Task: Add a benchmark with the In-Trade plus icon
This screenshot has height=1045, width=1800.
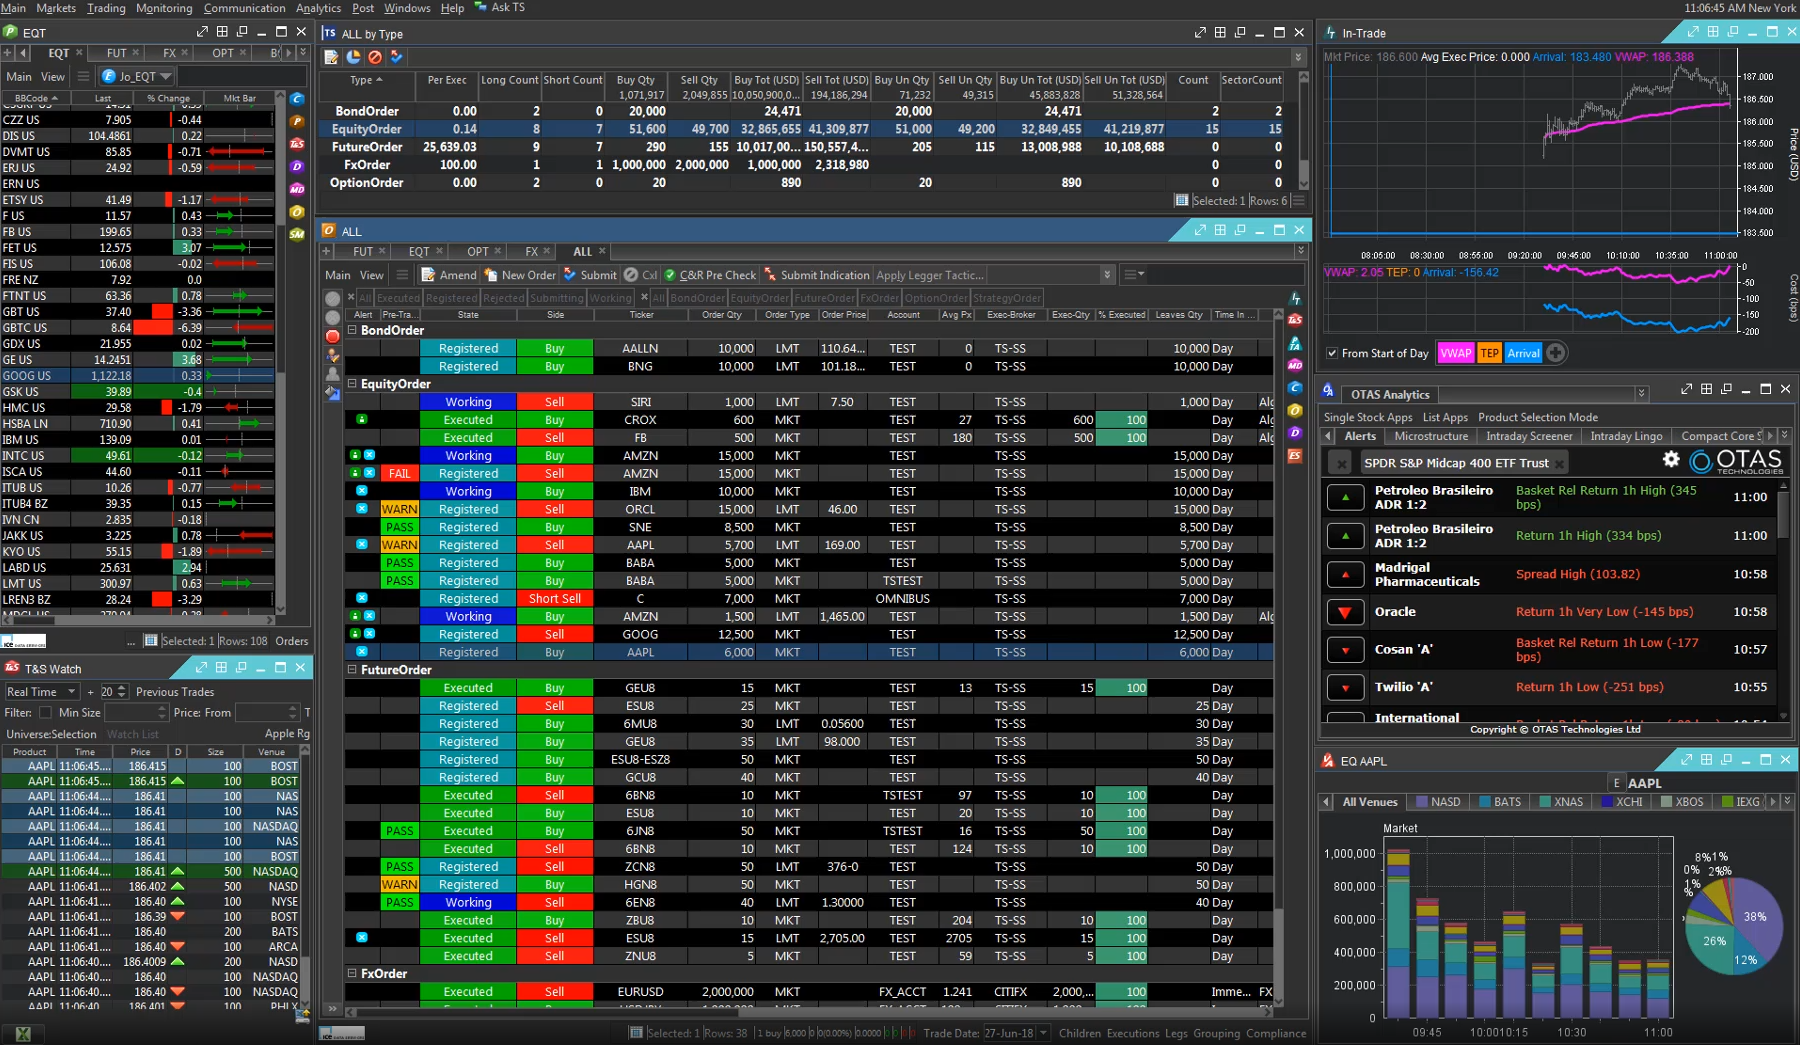Action: 1555,353
